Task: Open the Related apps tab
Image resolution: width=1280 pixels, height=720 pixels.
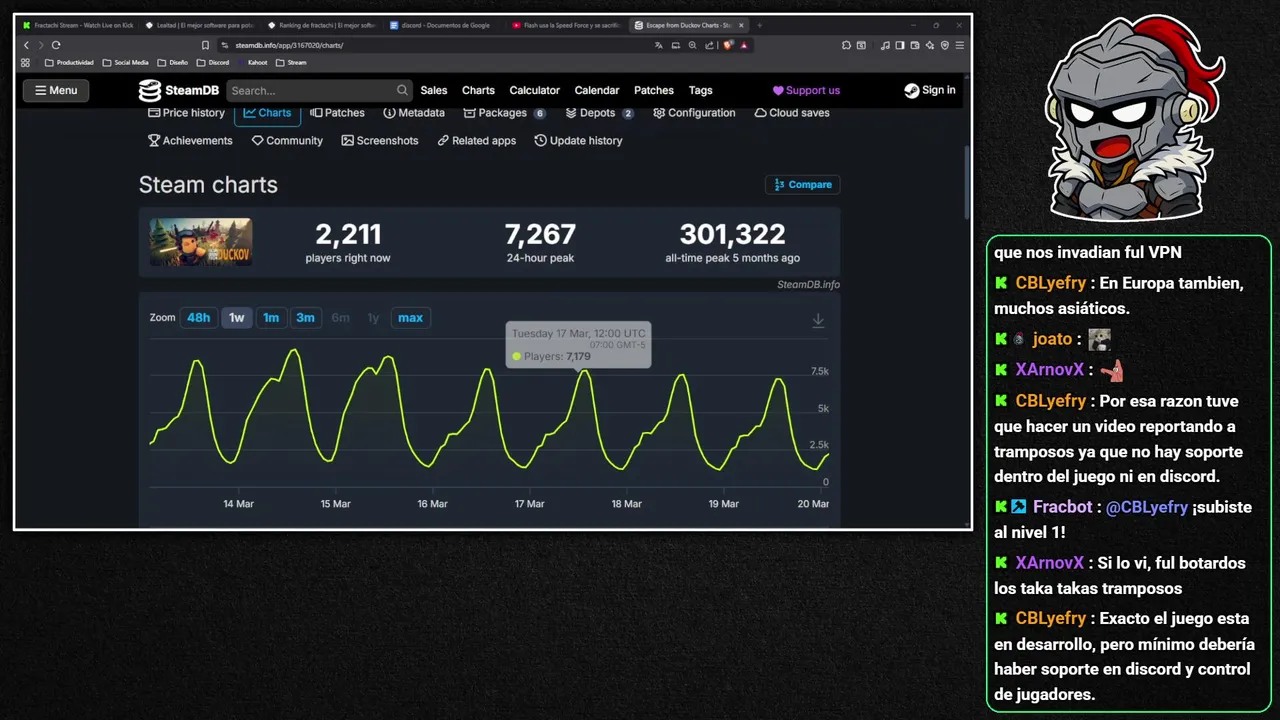Action: [477, 141]
